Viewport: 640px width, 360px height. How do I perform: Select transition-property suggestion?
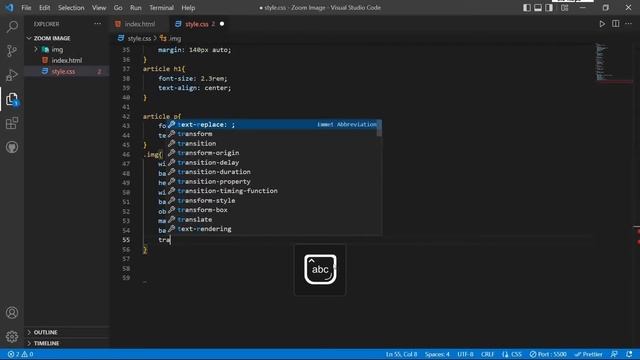273,182
